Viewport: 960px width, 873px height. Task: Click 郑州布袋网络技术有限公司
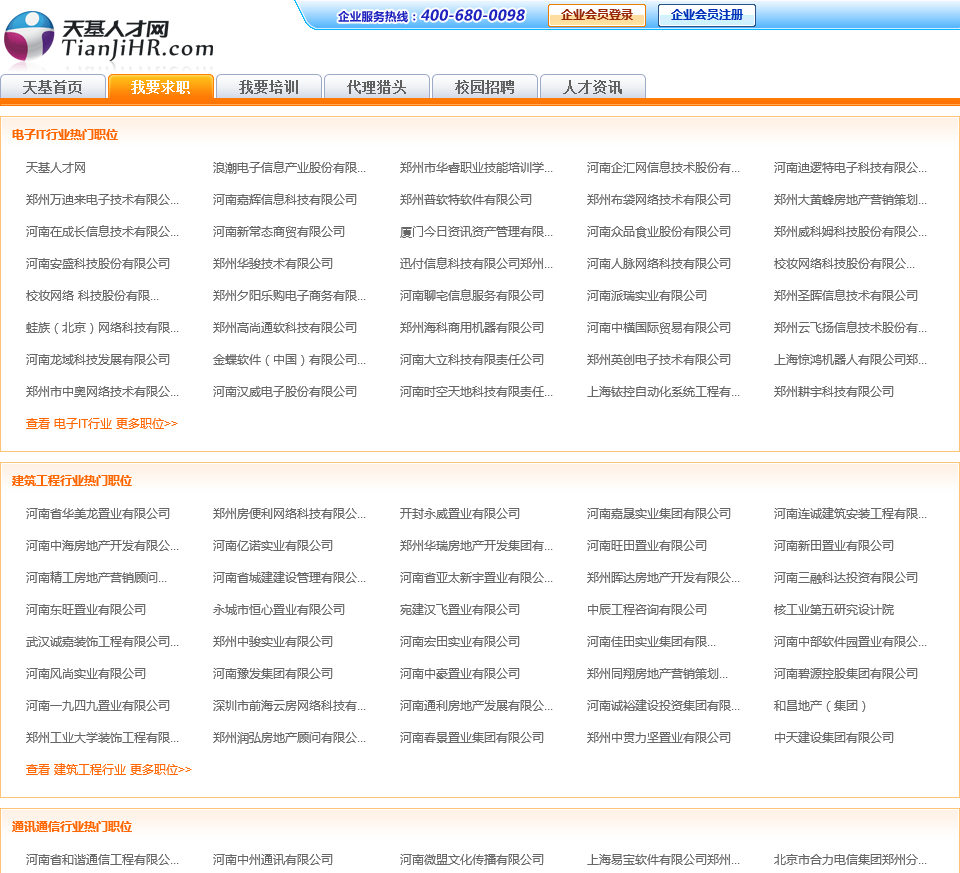(659, 200)
